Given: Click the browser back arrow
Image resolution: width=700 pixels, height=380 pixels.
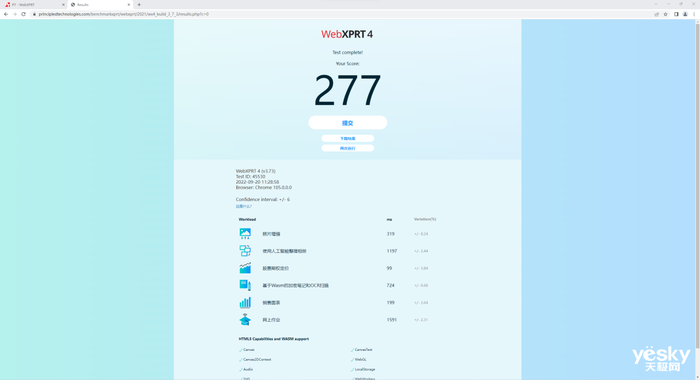Looking at the screenshot, I should coord(6,14).
